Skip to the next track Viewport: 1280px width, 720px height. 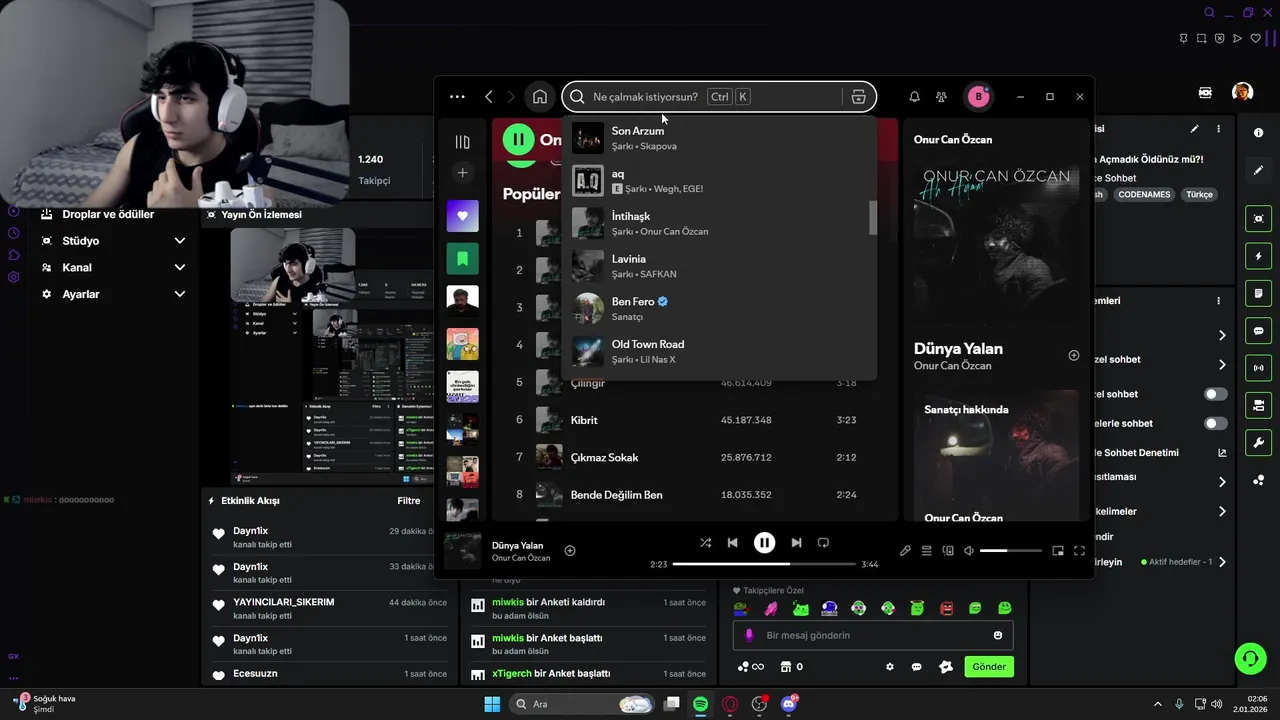pos(796,543)
